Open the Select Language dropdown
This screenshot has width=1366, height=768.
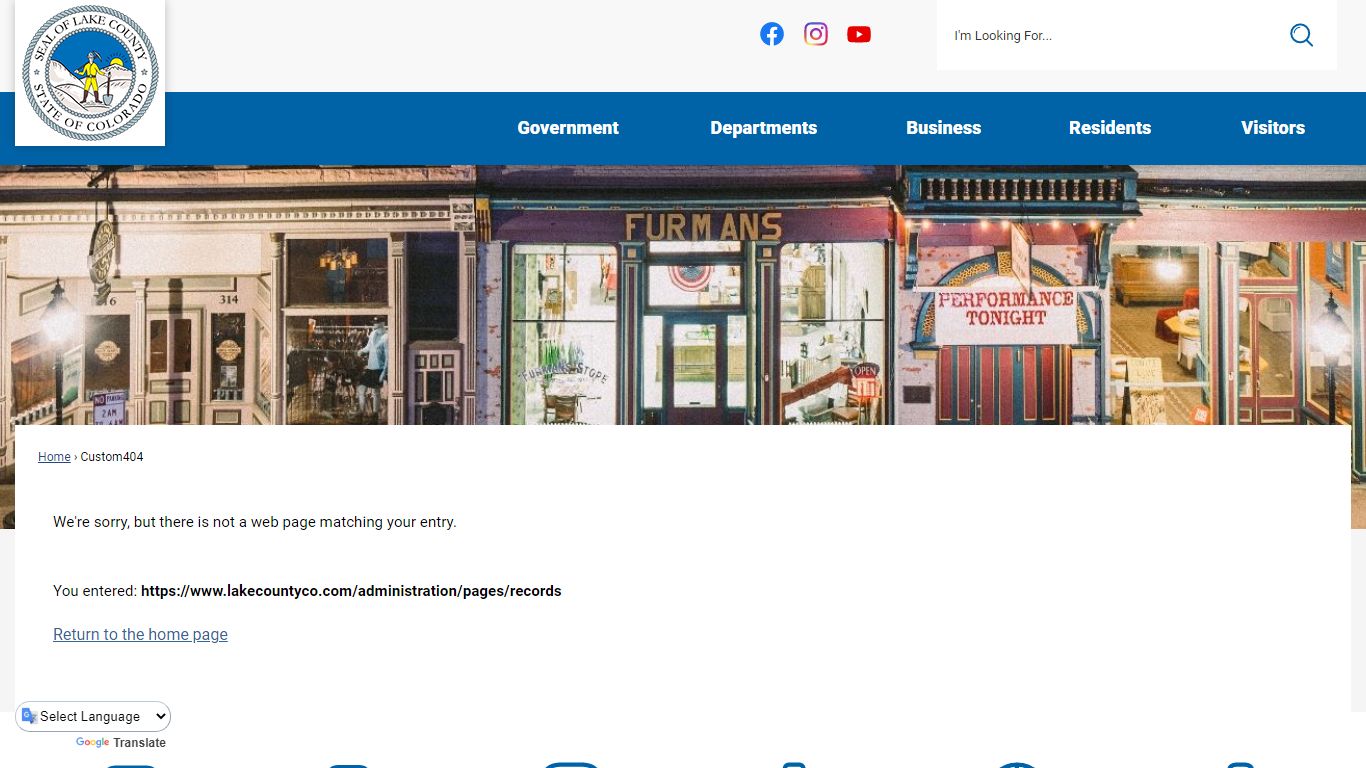(x=94, y=717)
